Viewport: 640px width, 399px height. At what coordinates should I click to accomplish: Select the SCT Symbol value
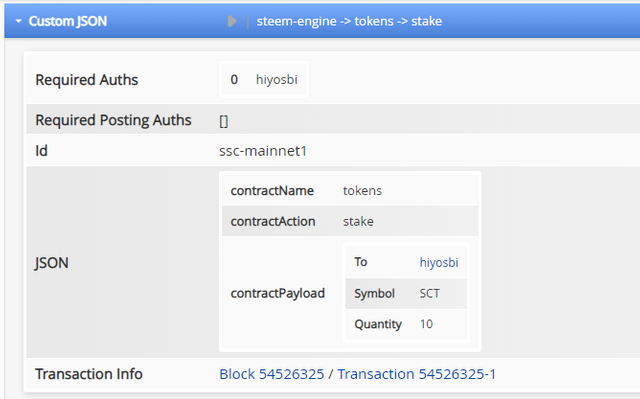point(429,293)
